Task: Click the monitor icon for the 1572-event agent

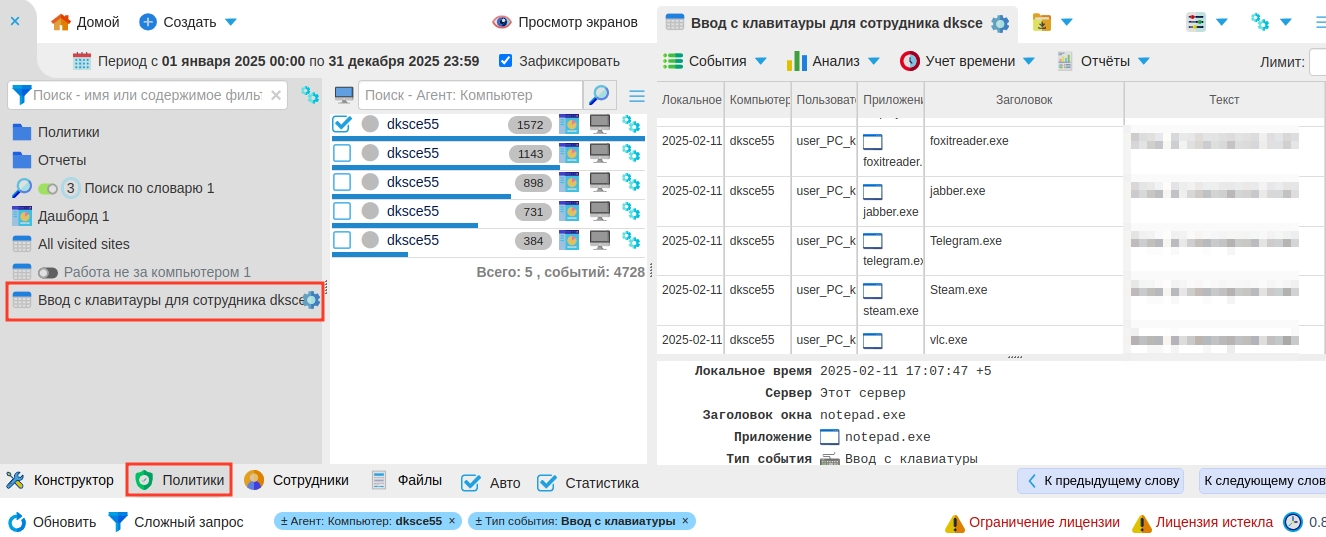Action: pos(600,124)
